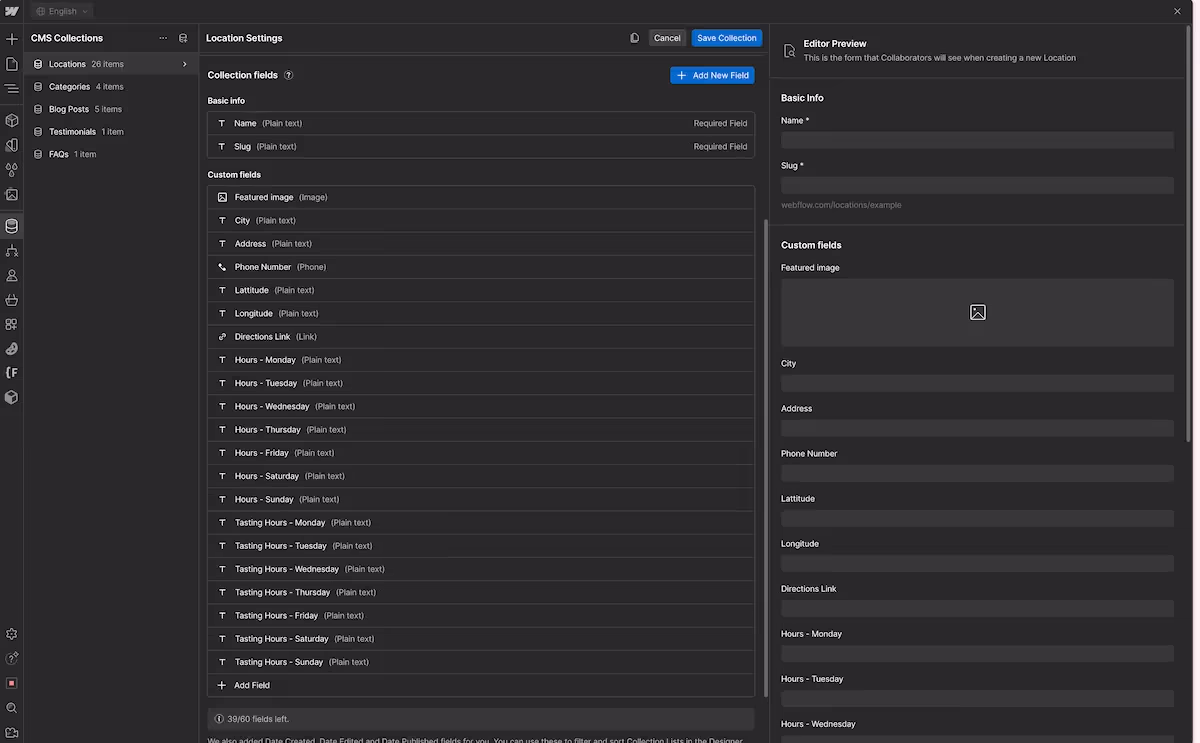Image resolution: width=1200 pixels, height=743 pixels.
Task: Click the Collection fields help icon
Action: [289, 75]
